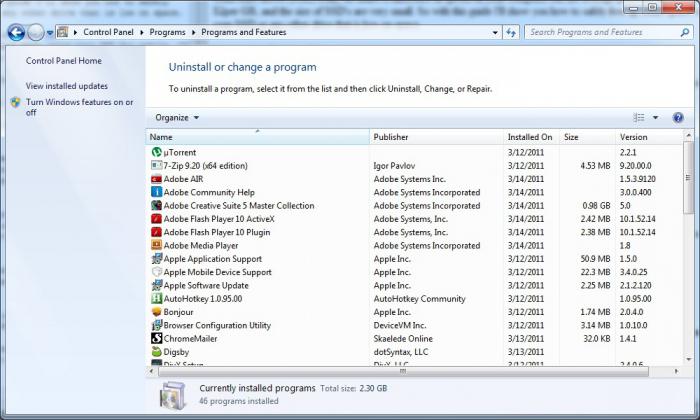Open Turn Windows features on or off
Viewport: 700px width, 420px height.
79,107
